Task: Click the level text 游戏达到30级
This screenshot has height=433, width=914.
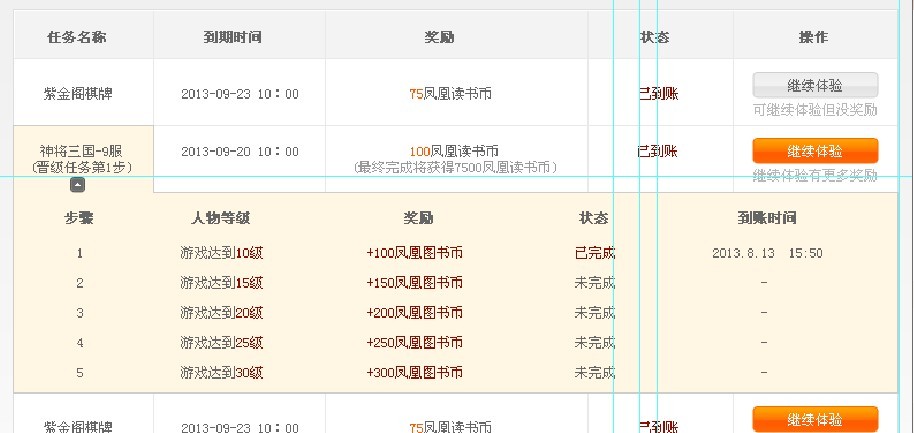Action: [222, 372]
